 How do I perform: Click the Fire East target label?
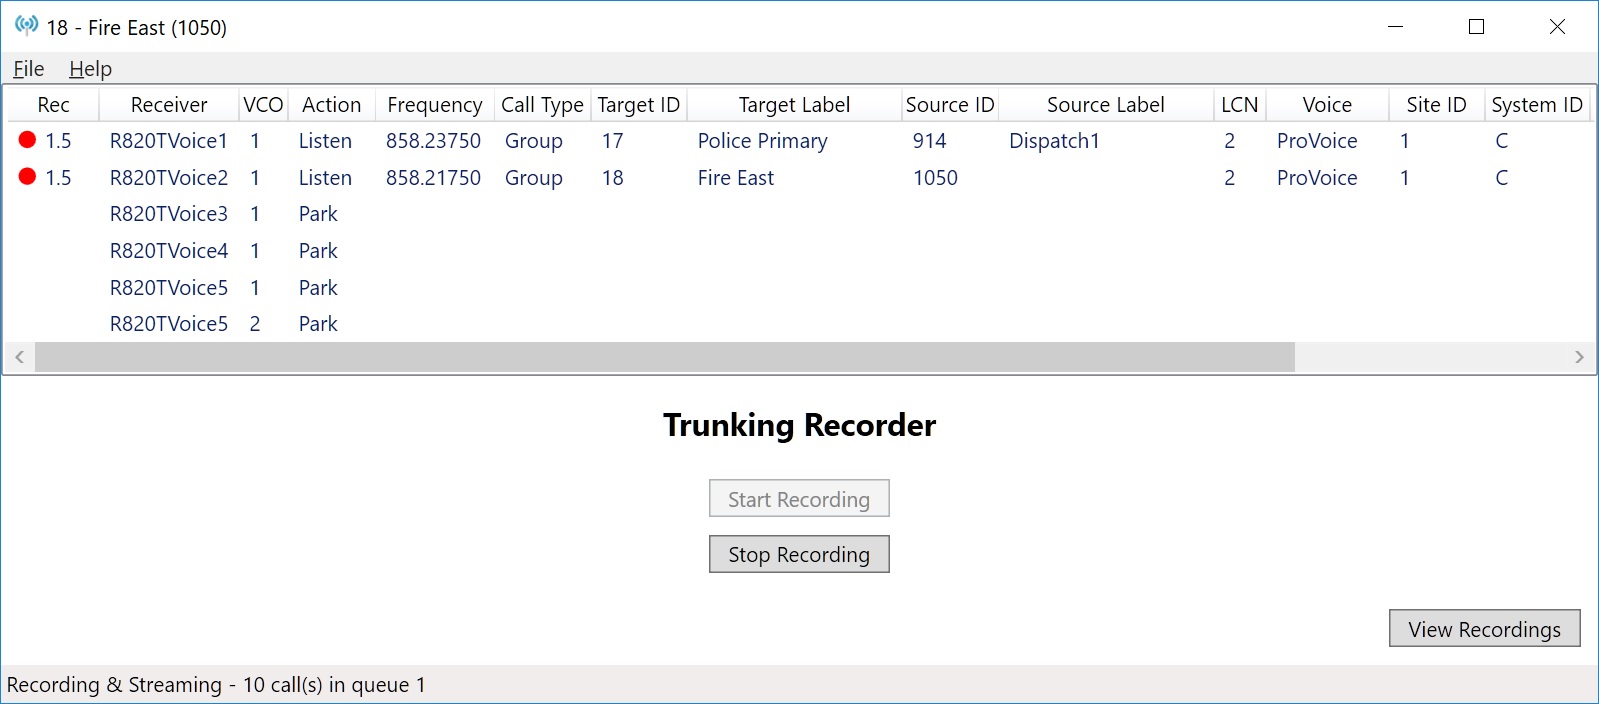click(736, 178)
